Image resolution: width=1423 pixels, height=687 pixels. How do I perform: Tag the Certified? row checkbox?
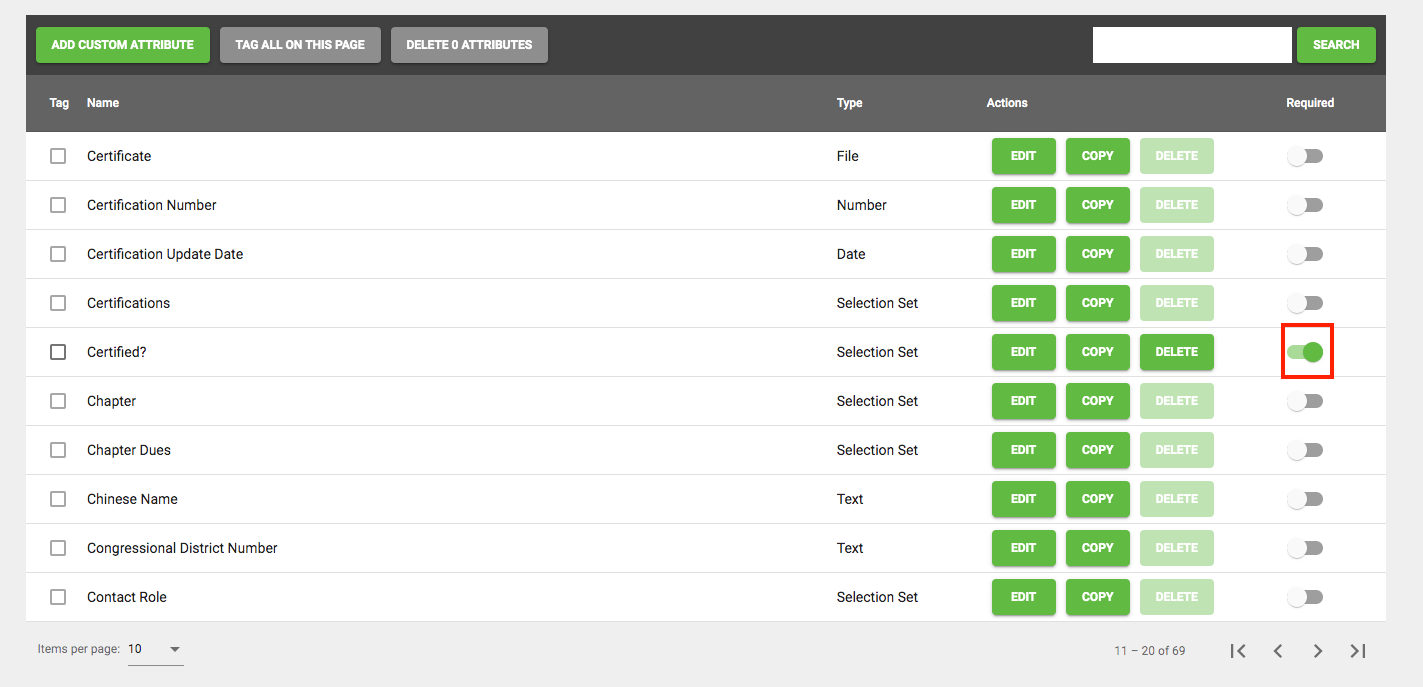58,352
